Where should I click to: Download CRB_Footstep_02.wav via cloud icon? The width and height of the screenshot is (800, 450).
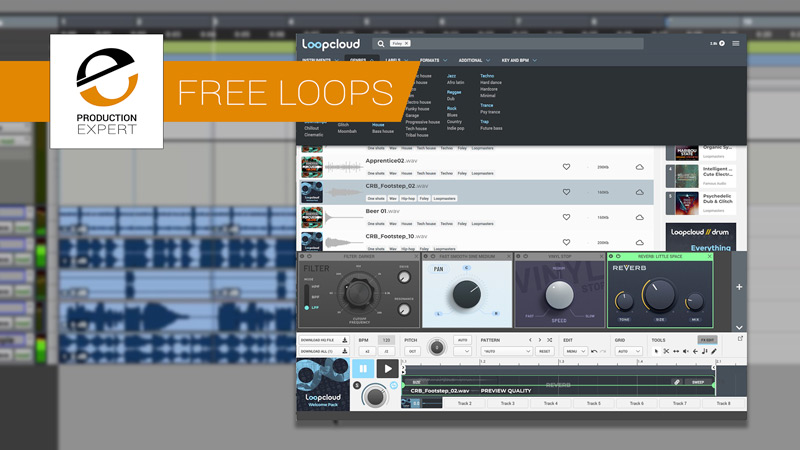[639, 192]
